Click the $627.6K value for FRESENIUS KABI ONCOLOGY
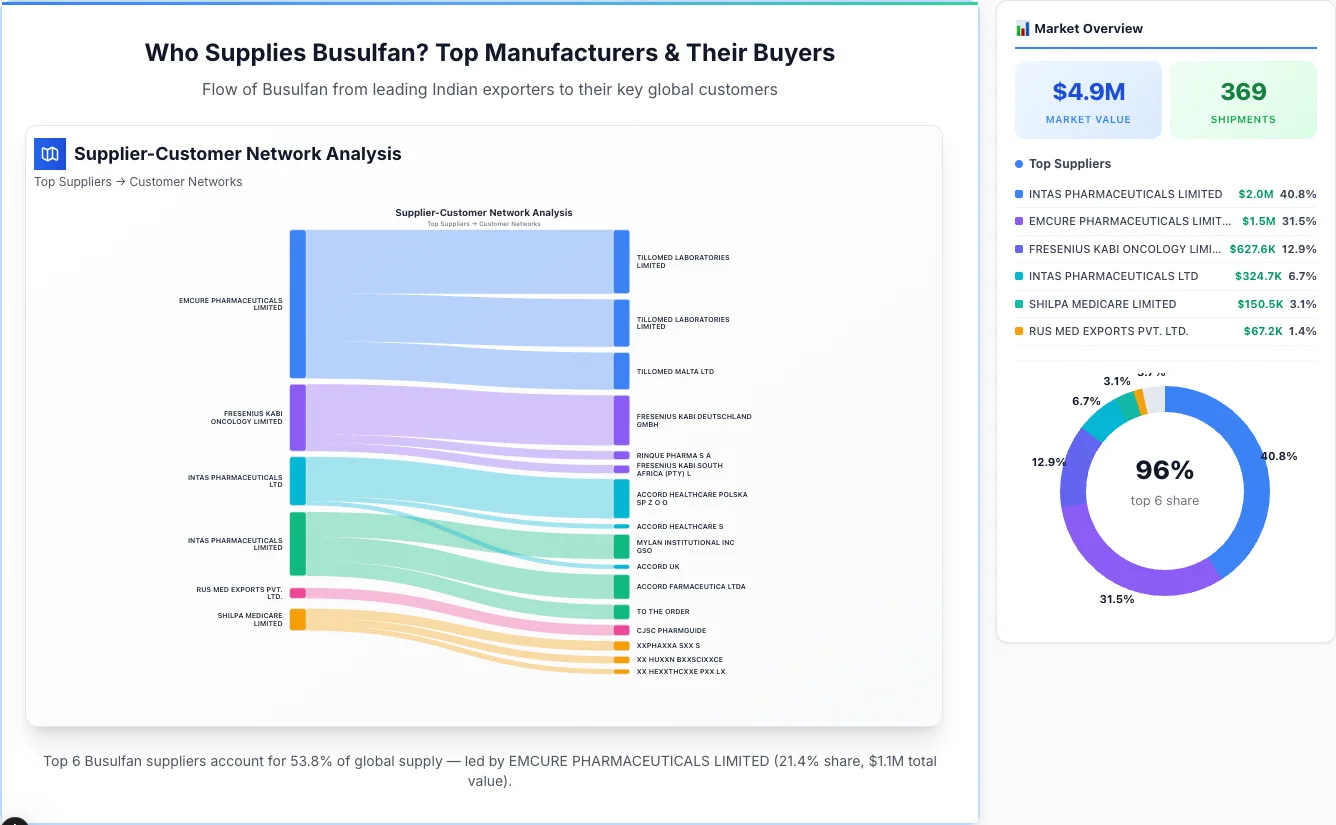Screen dimensions: 1336x825 pyautogui.click(x=1255, y=248)
